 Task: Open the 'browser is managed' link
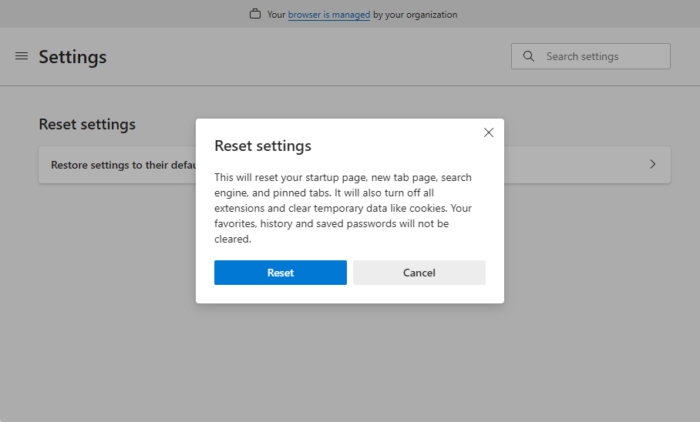329,15
